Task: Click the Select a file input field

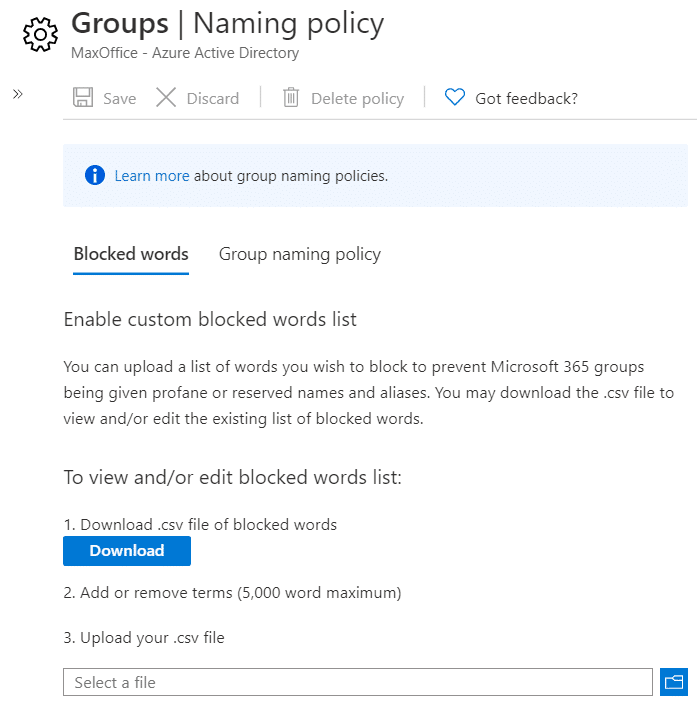Action: coord(358,682)
